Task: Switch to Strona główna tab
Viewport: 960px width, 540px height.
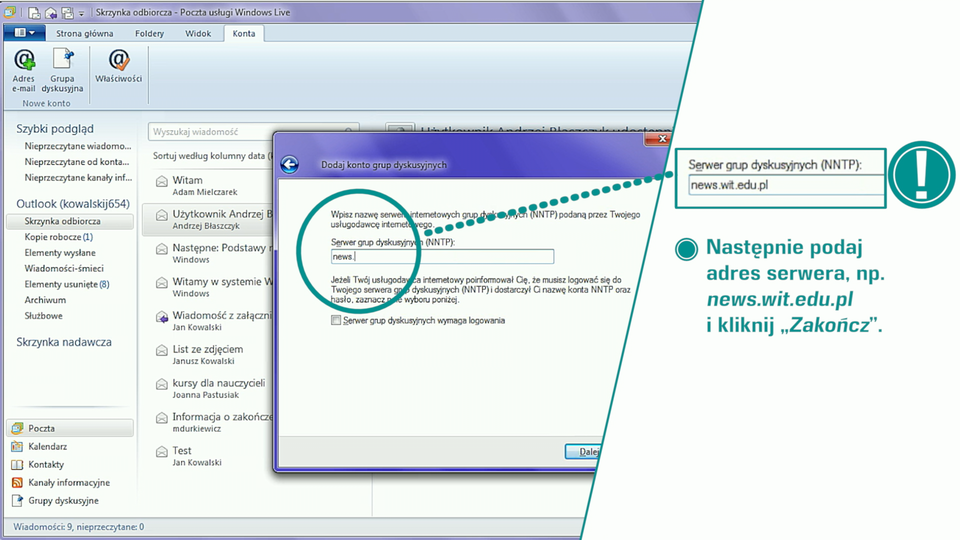Action: [84, 33]
